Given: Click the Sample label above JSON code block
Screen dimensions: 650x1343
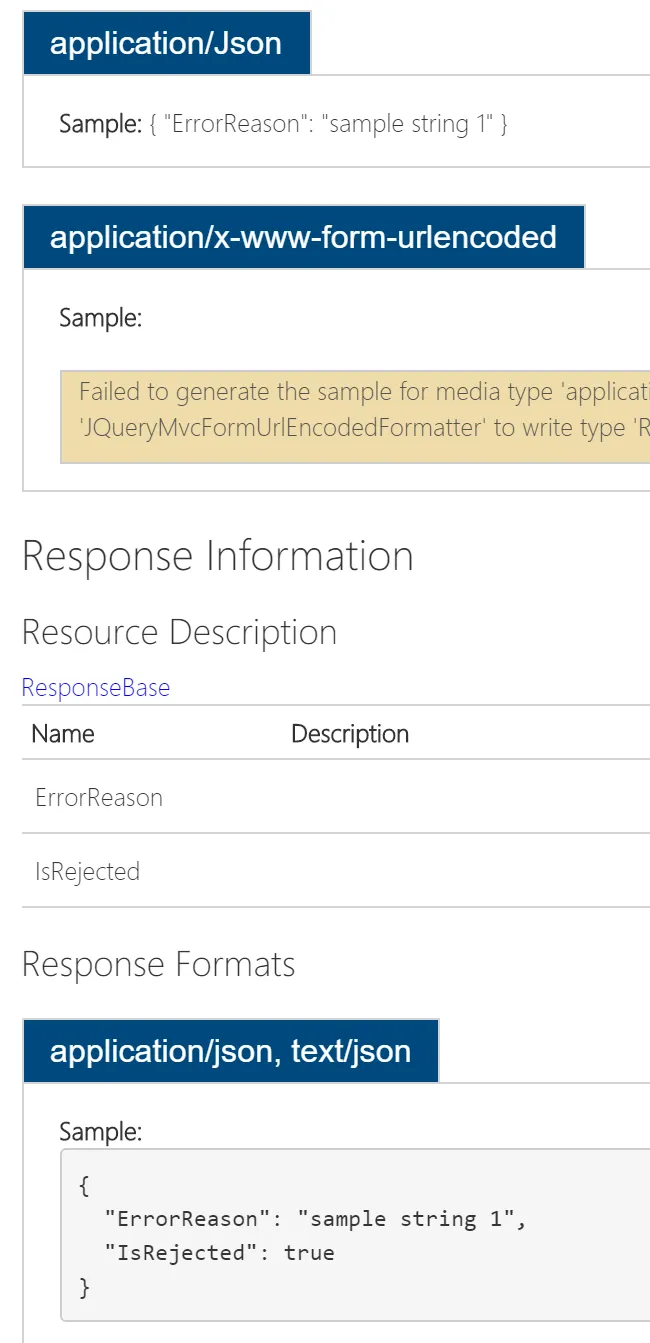Looking at the screenshot, I should [x=100, y=1131].
